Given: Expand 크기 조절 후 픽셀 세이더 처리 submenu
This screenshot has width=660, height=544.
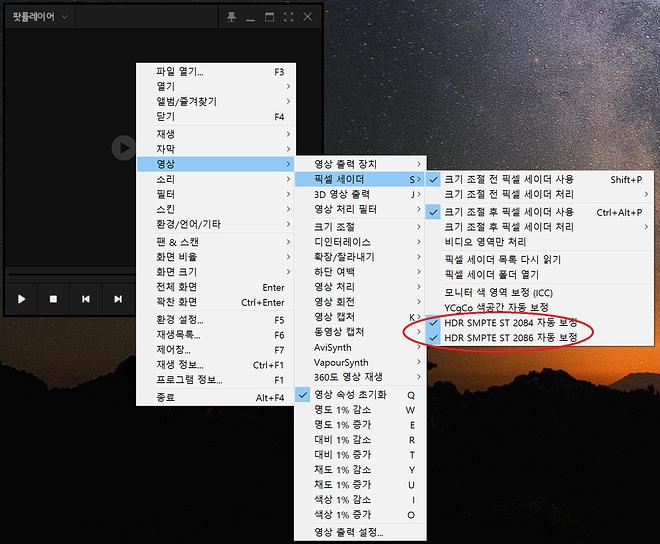Looking at the screenshot, I should [540, 227].
